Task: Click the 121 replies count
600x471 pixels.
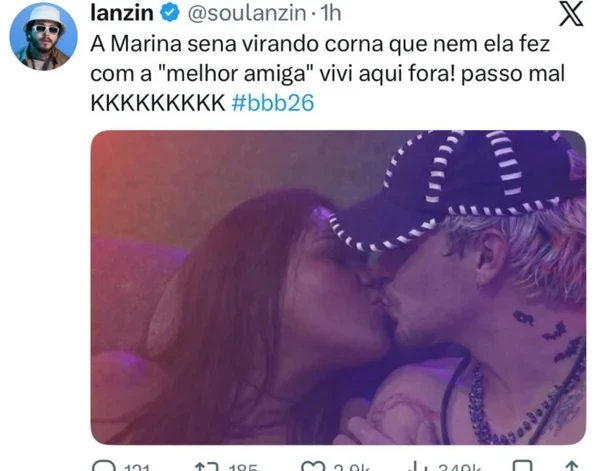Action: (137, 468)
